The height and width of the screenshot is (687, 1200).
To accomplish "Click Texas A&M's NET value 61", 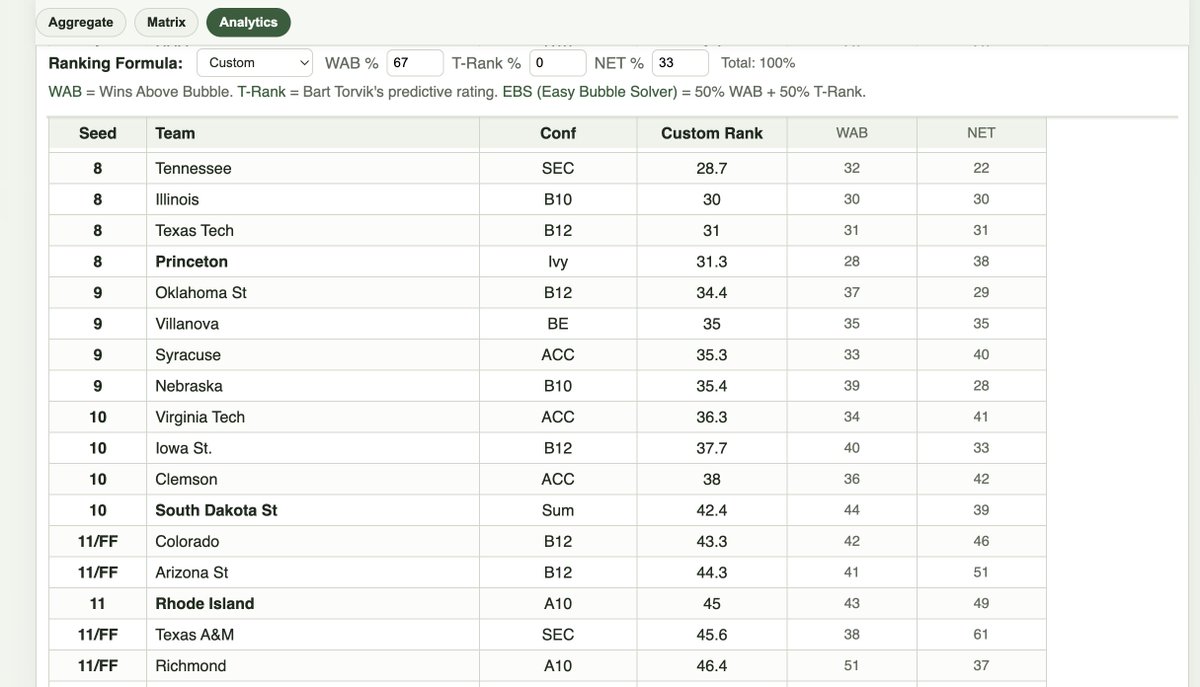I will 981,633.
